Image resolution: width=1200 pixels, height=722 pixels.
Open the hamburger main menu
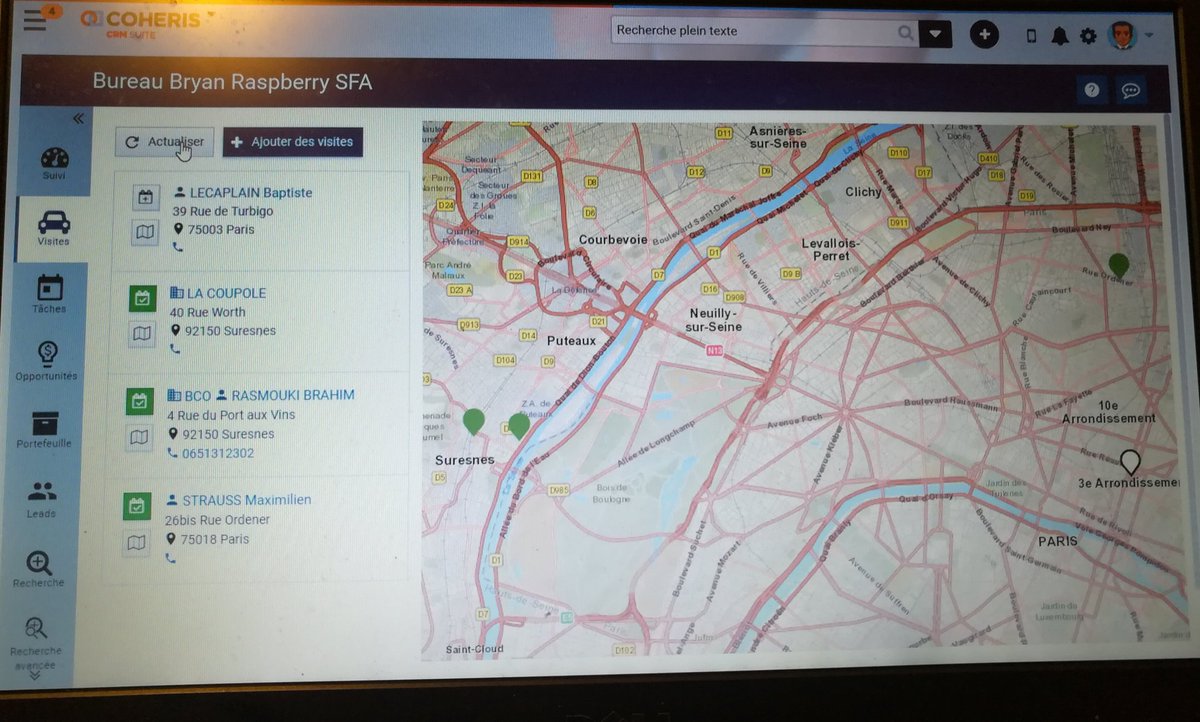(x=35, y=19)
